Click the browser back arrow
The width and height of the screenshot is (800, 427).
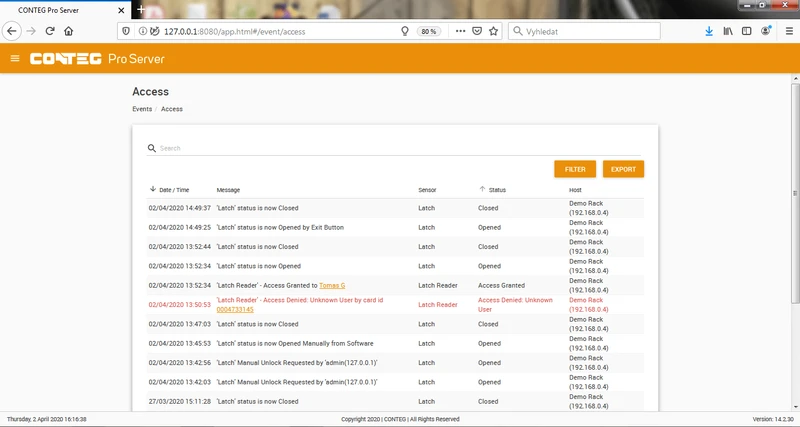[12, 31]
